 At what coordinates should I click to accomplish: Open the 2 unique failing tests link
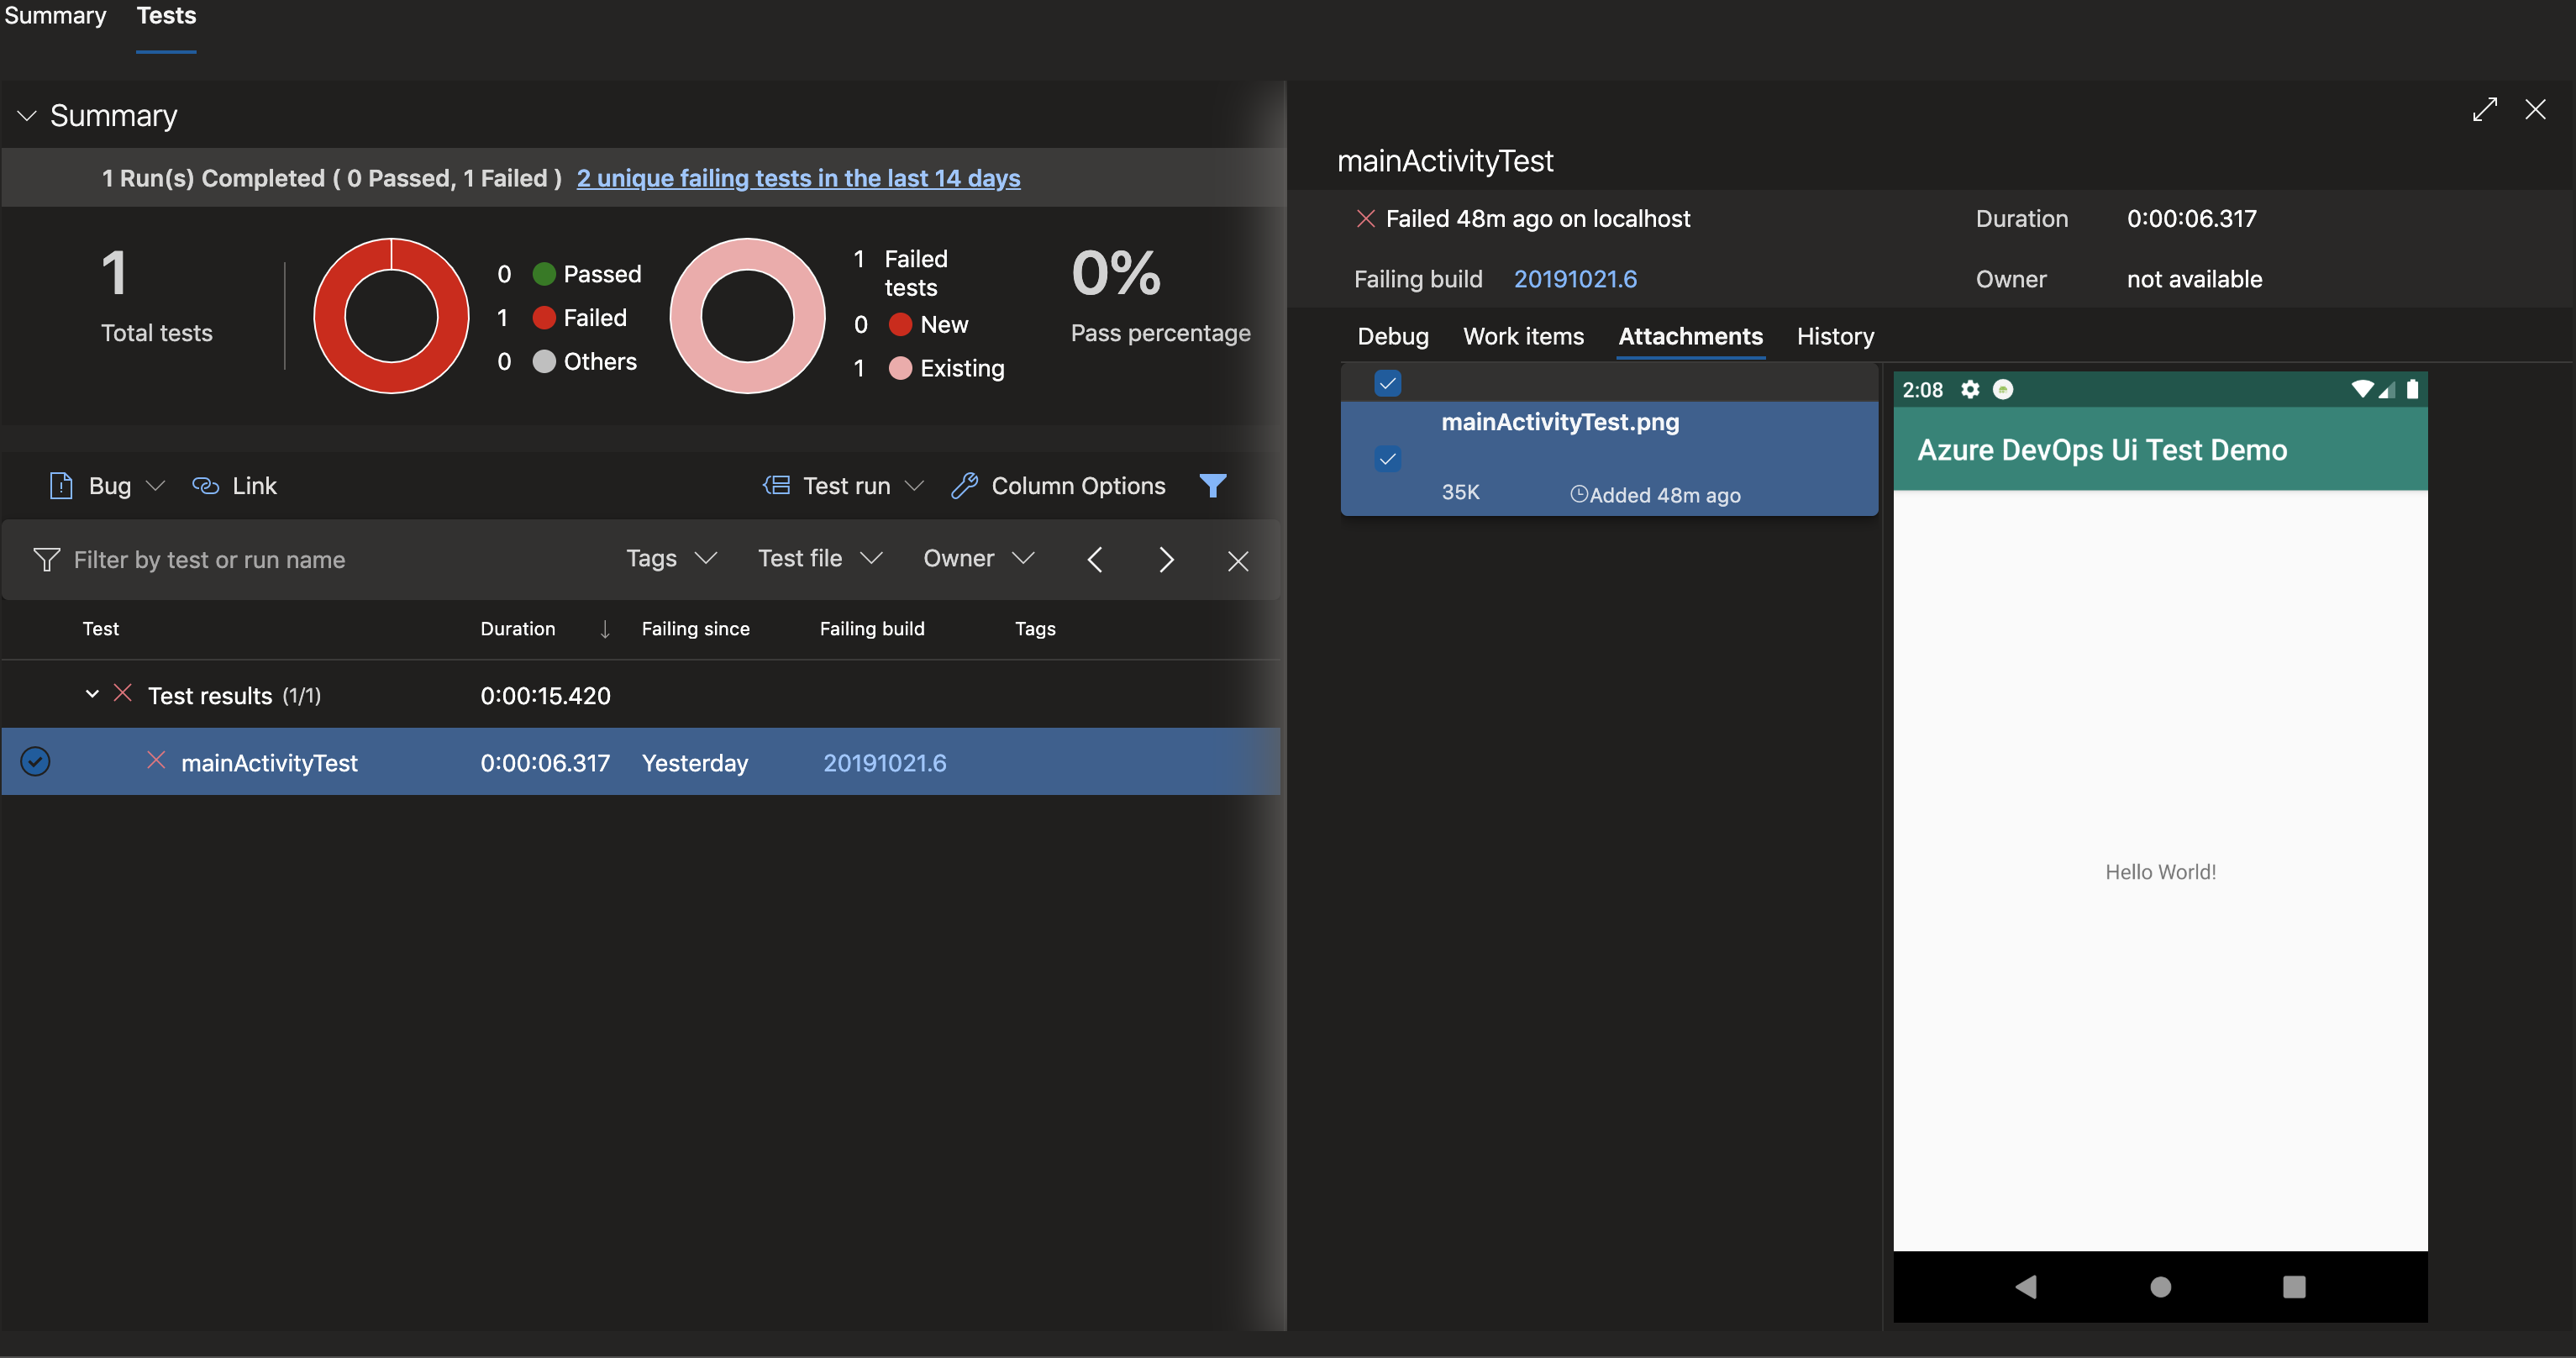point(797,178)
